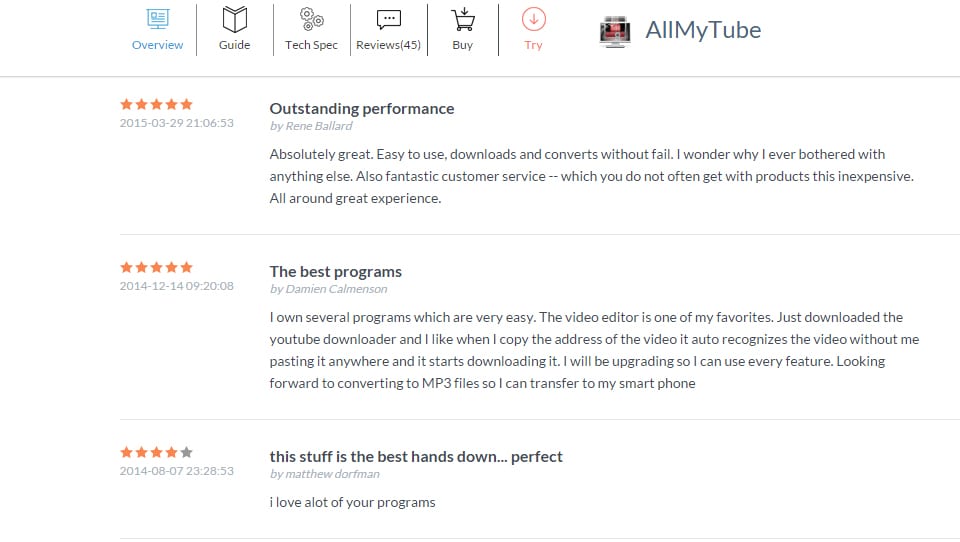Click the Buy label link
960x542 pixels.
[x=462, y=45]
